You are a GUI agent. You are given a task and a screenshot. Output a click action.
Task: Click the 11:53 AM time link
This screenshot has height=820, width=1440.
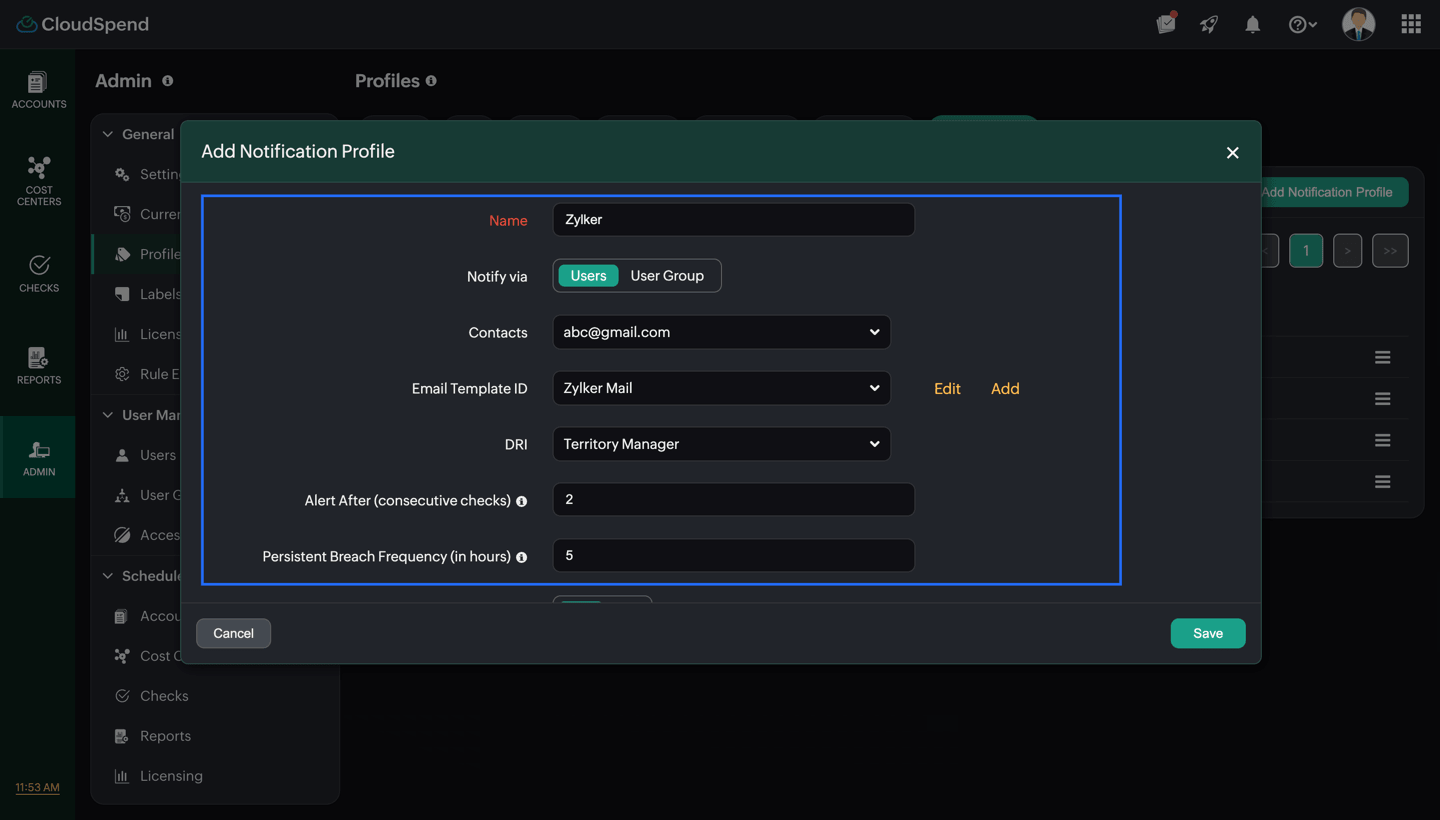click(x=37, y=788)
